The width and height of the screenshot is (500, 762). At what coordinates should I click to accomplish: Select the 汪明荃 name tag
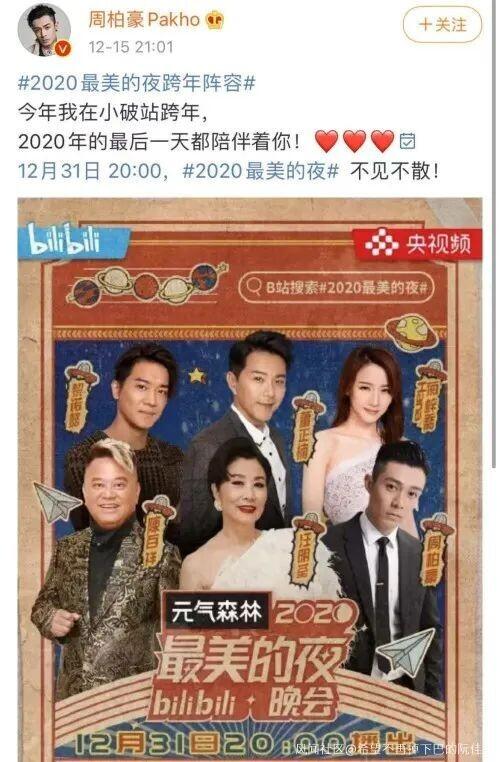pos(304,548)
